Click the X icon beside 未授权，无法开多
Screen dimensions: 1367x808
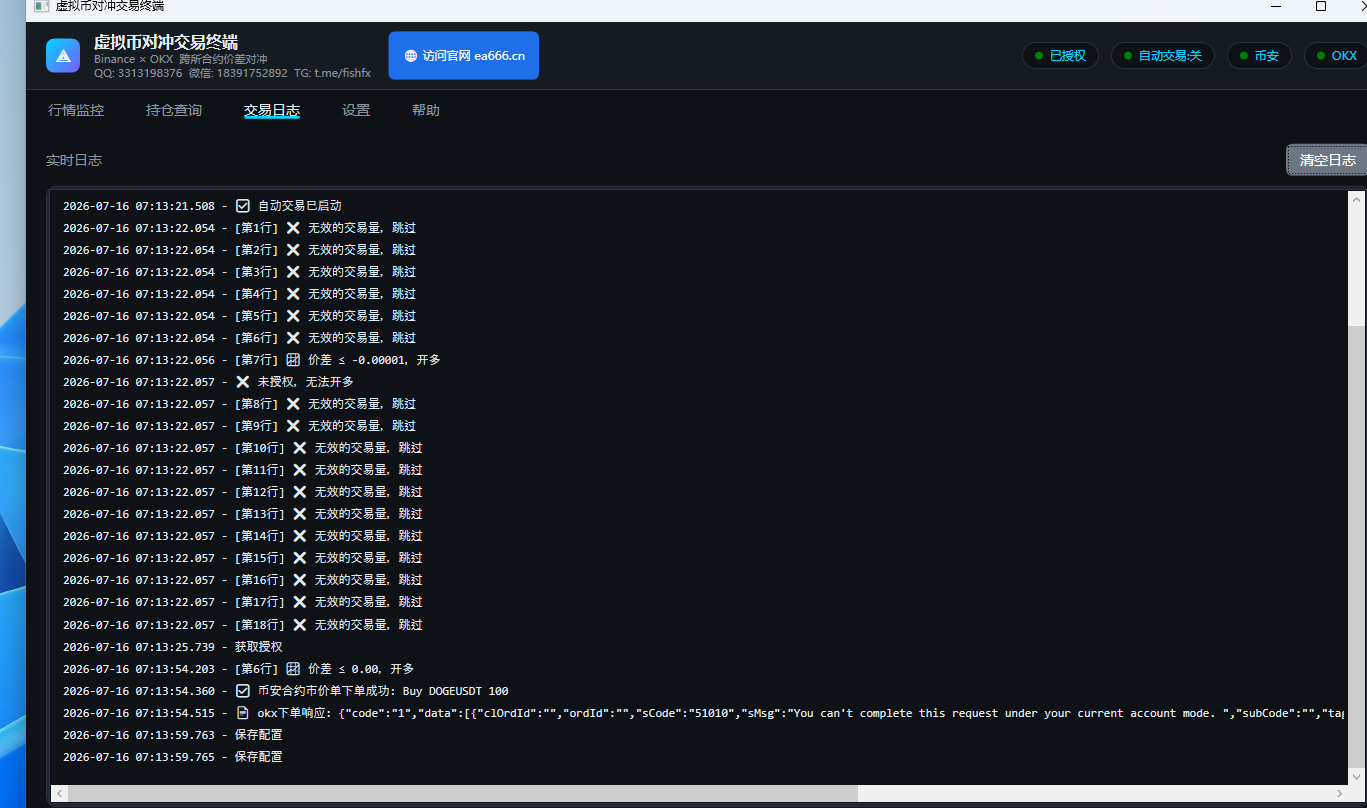[243, 382]
